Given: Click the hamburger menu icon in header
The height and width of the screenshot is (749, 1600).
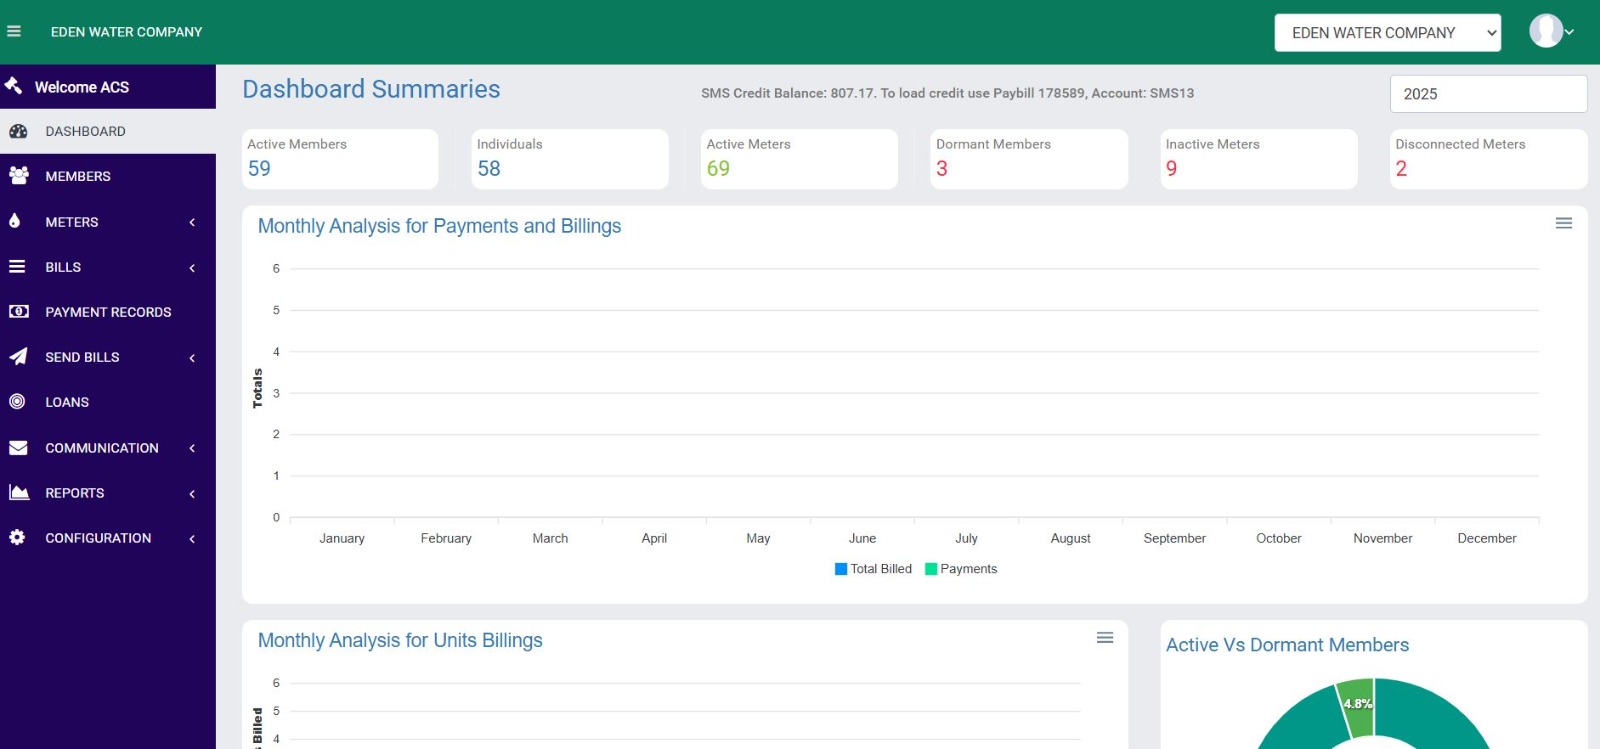Looking at the screenshot, I should 14,32.
